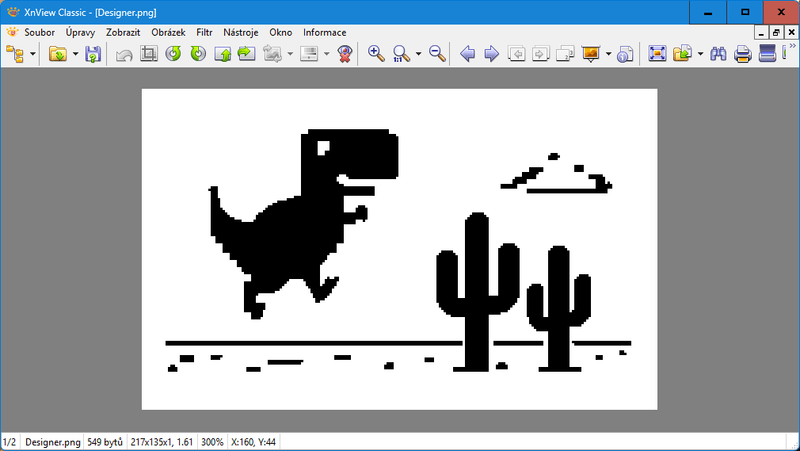The image size is (800, 451).
Task: Rotate image clockwise with the right rotate icon
Action: (198, 54)
